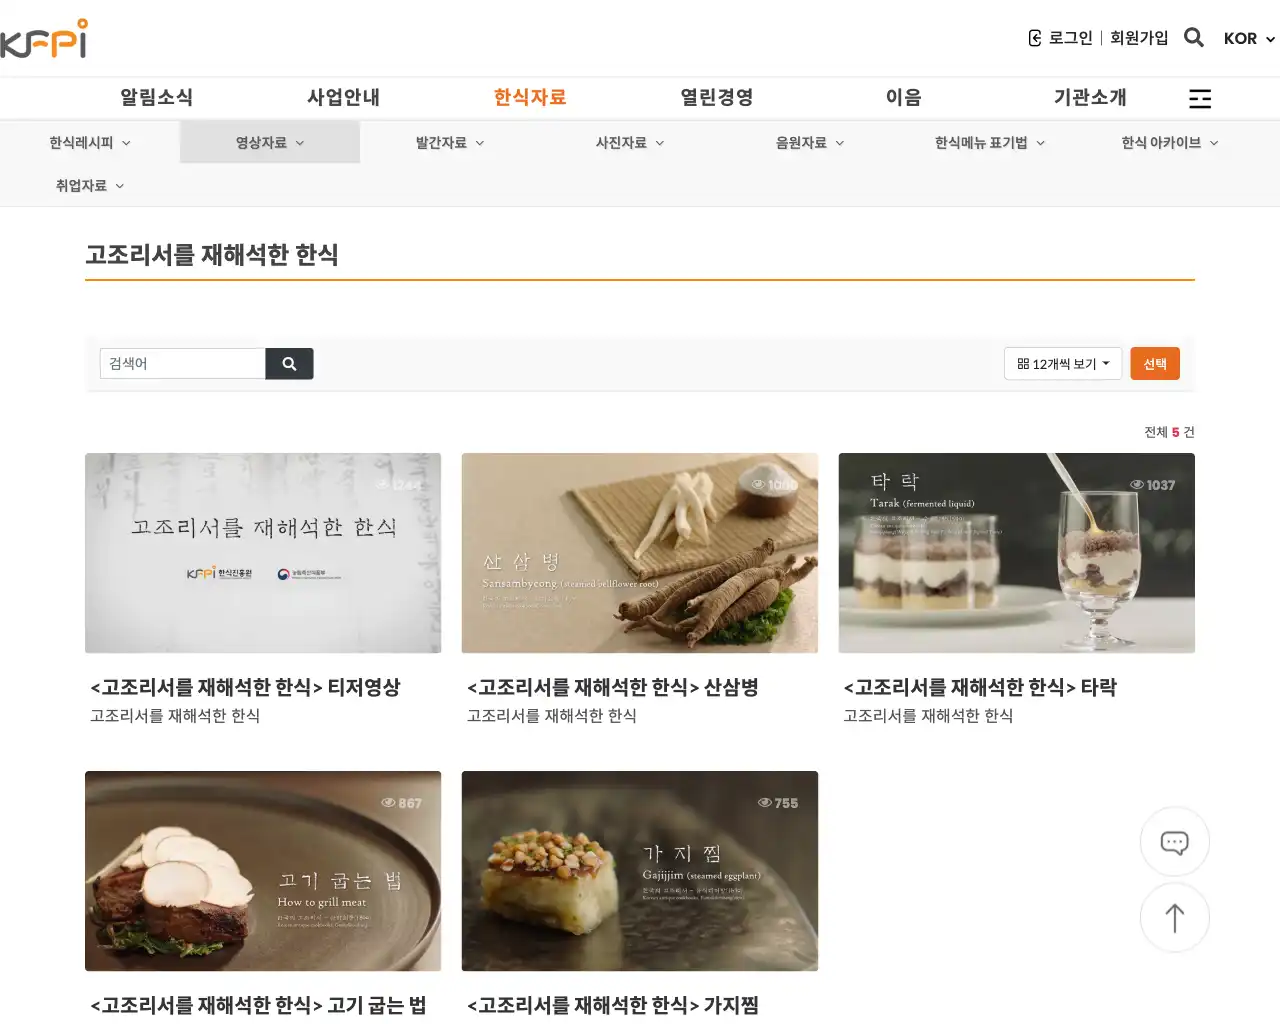The height and width of the screenshot is (1024, 1280).
Task: Click the hamburger menu icon
Action: pos(1199,98)
